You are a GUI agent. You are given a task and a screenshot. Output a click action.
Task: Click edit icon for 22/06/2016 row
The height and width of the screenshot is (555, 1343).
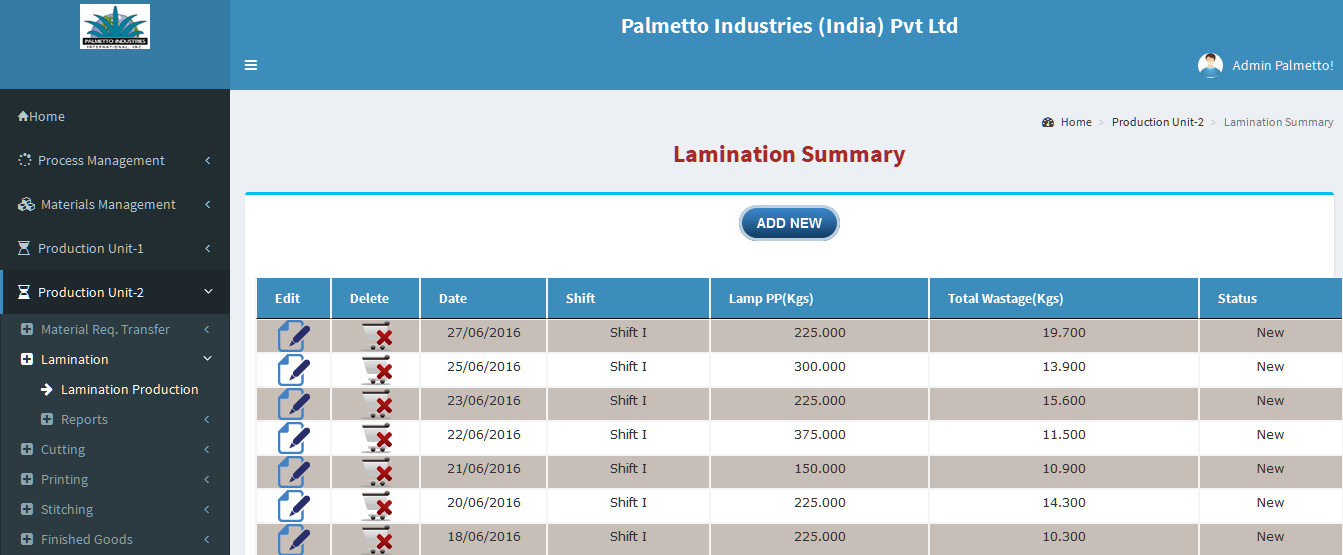click(x=293, y=437)
